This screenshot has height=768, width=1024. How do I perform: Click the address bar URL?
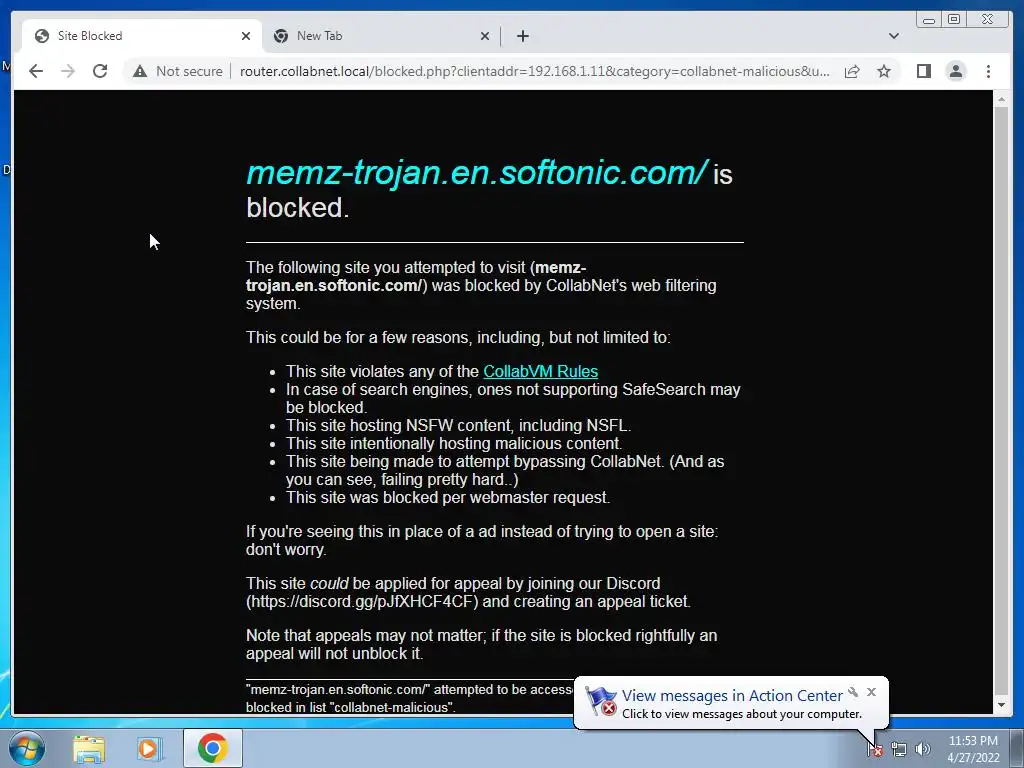click(535, 71)
